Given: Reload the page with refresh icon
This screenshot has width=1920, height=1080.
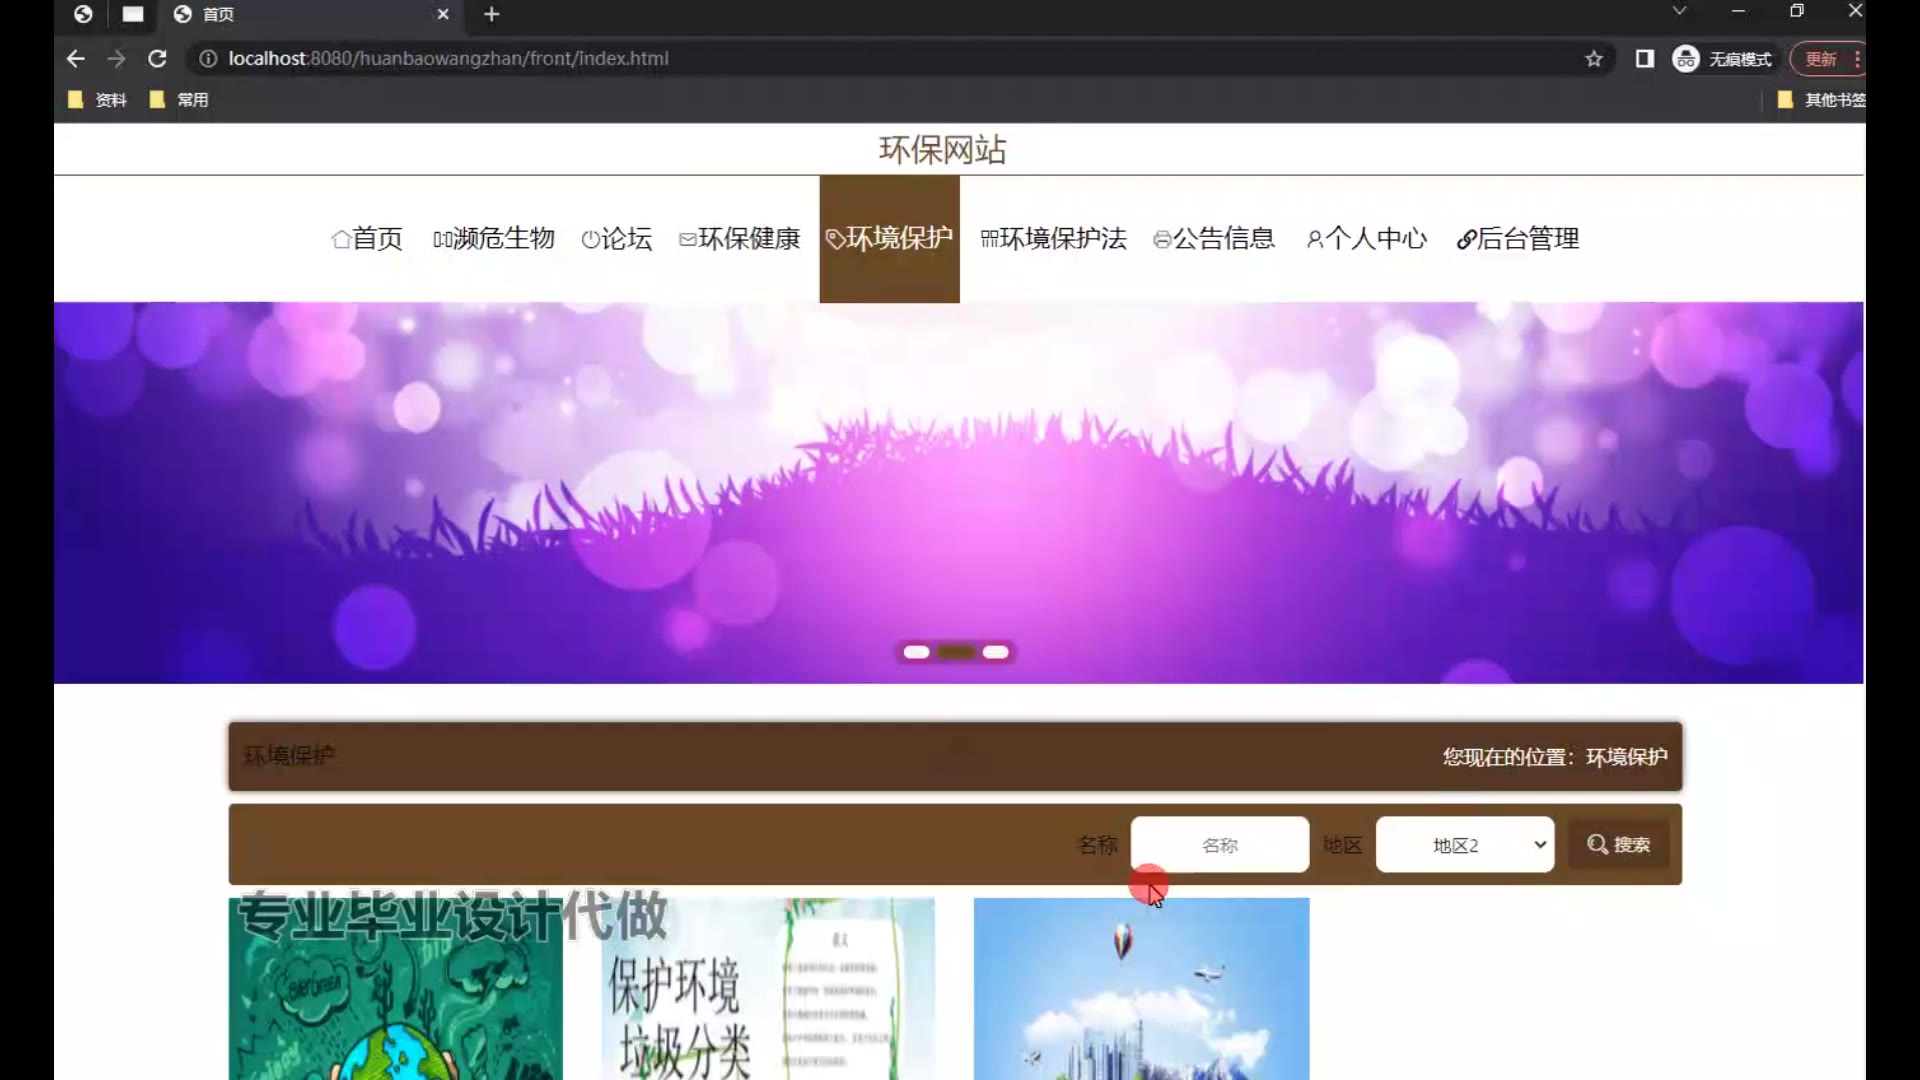Looking at the screenshot, I should pos(157,59).
